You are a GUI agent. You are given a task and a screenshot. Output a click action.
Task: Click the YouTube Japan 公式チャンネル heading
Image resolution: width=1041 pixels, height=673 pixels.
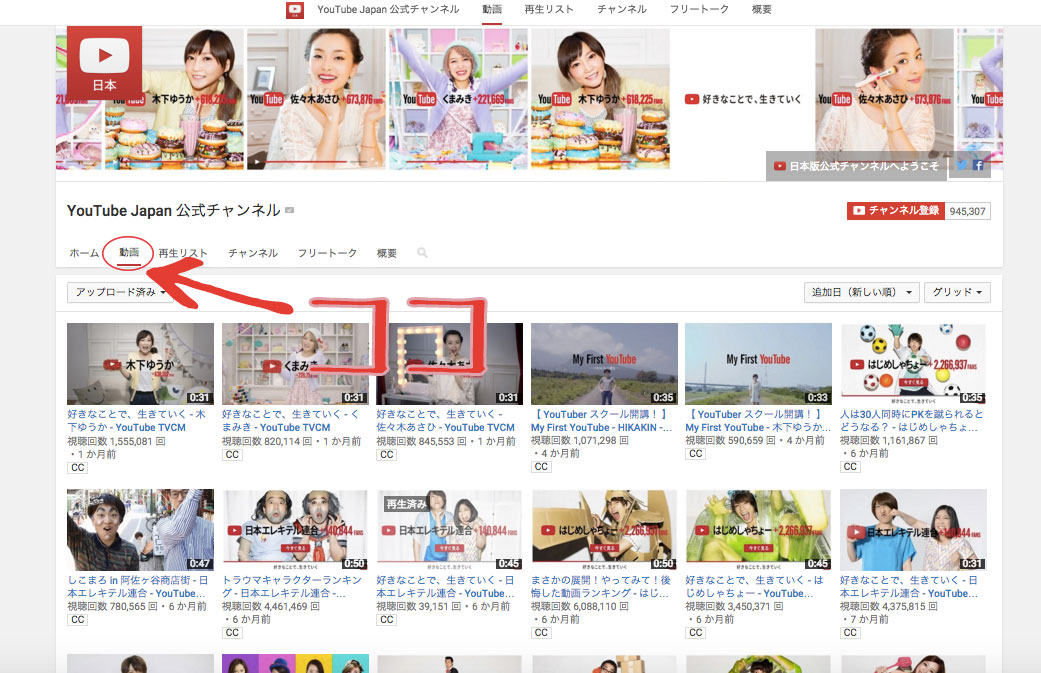(174, 210)
